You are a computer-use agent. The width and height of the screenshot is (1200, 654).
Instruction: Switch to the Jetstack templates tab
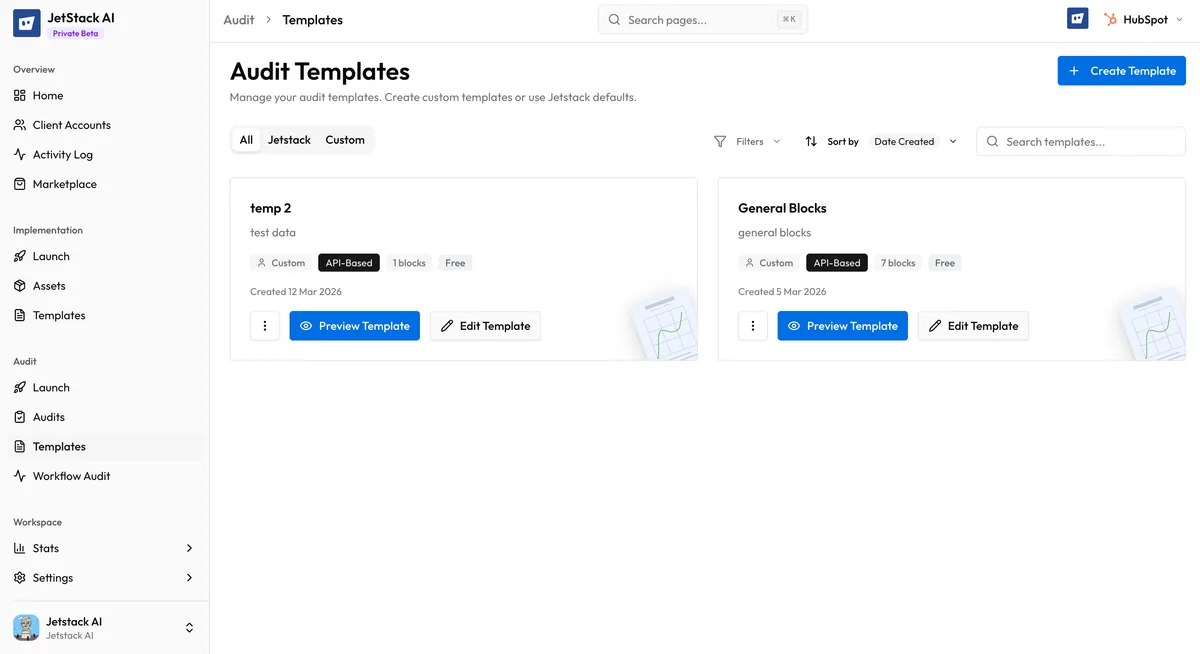(x=288, y=139)
